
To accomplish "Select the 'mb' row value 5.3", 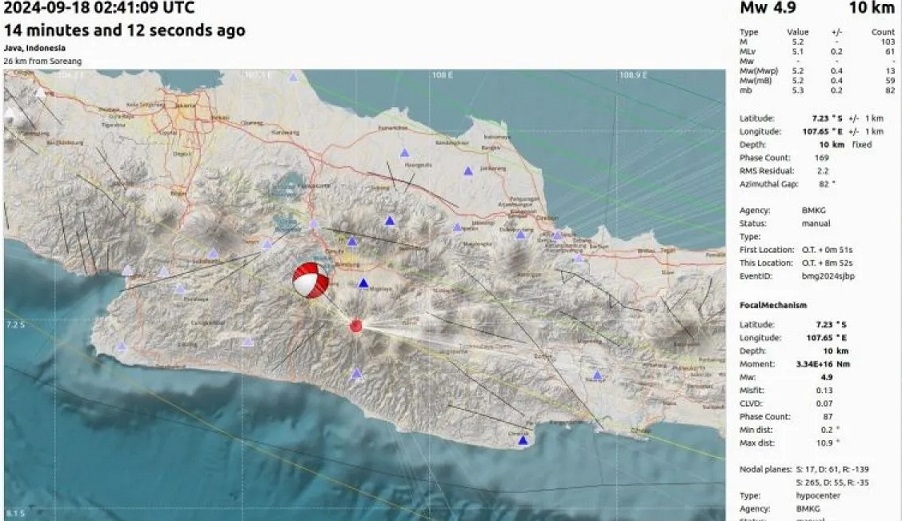I will click(798, 90).
